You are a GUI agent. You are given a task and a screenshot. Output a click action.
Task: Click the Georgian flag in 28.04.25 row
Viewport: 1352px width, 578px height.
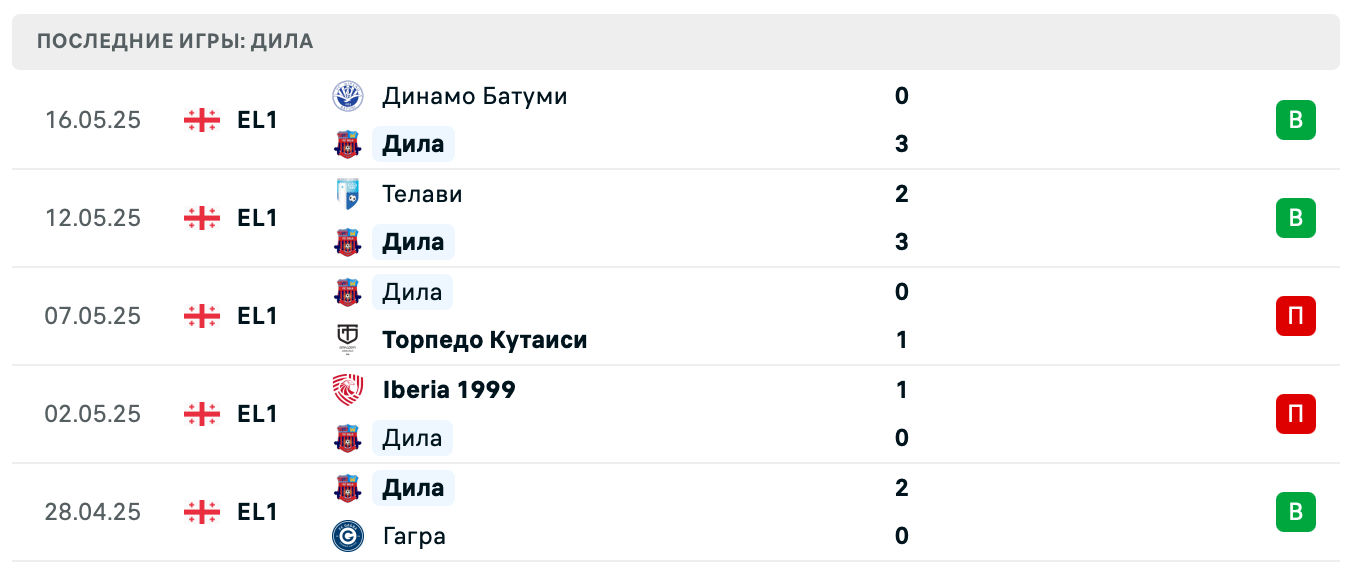(202, 512)
